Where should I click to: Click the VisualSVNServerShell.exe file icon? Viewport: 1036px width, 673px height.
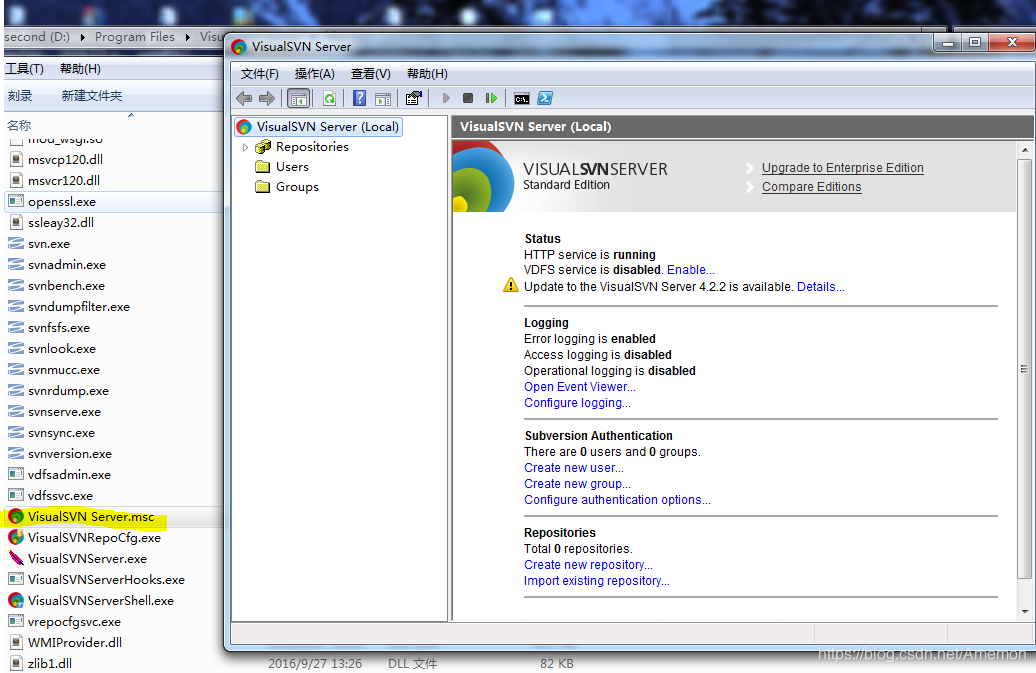[x=16, y=600]
